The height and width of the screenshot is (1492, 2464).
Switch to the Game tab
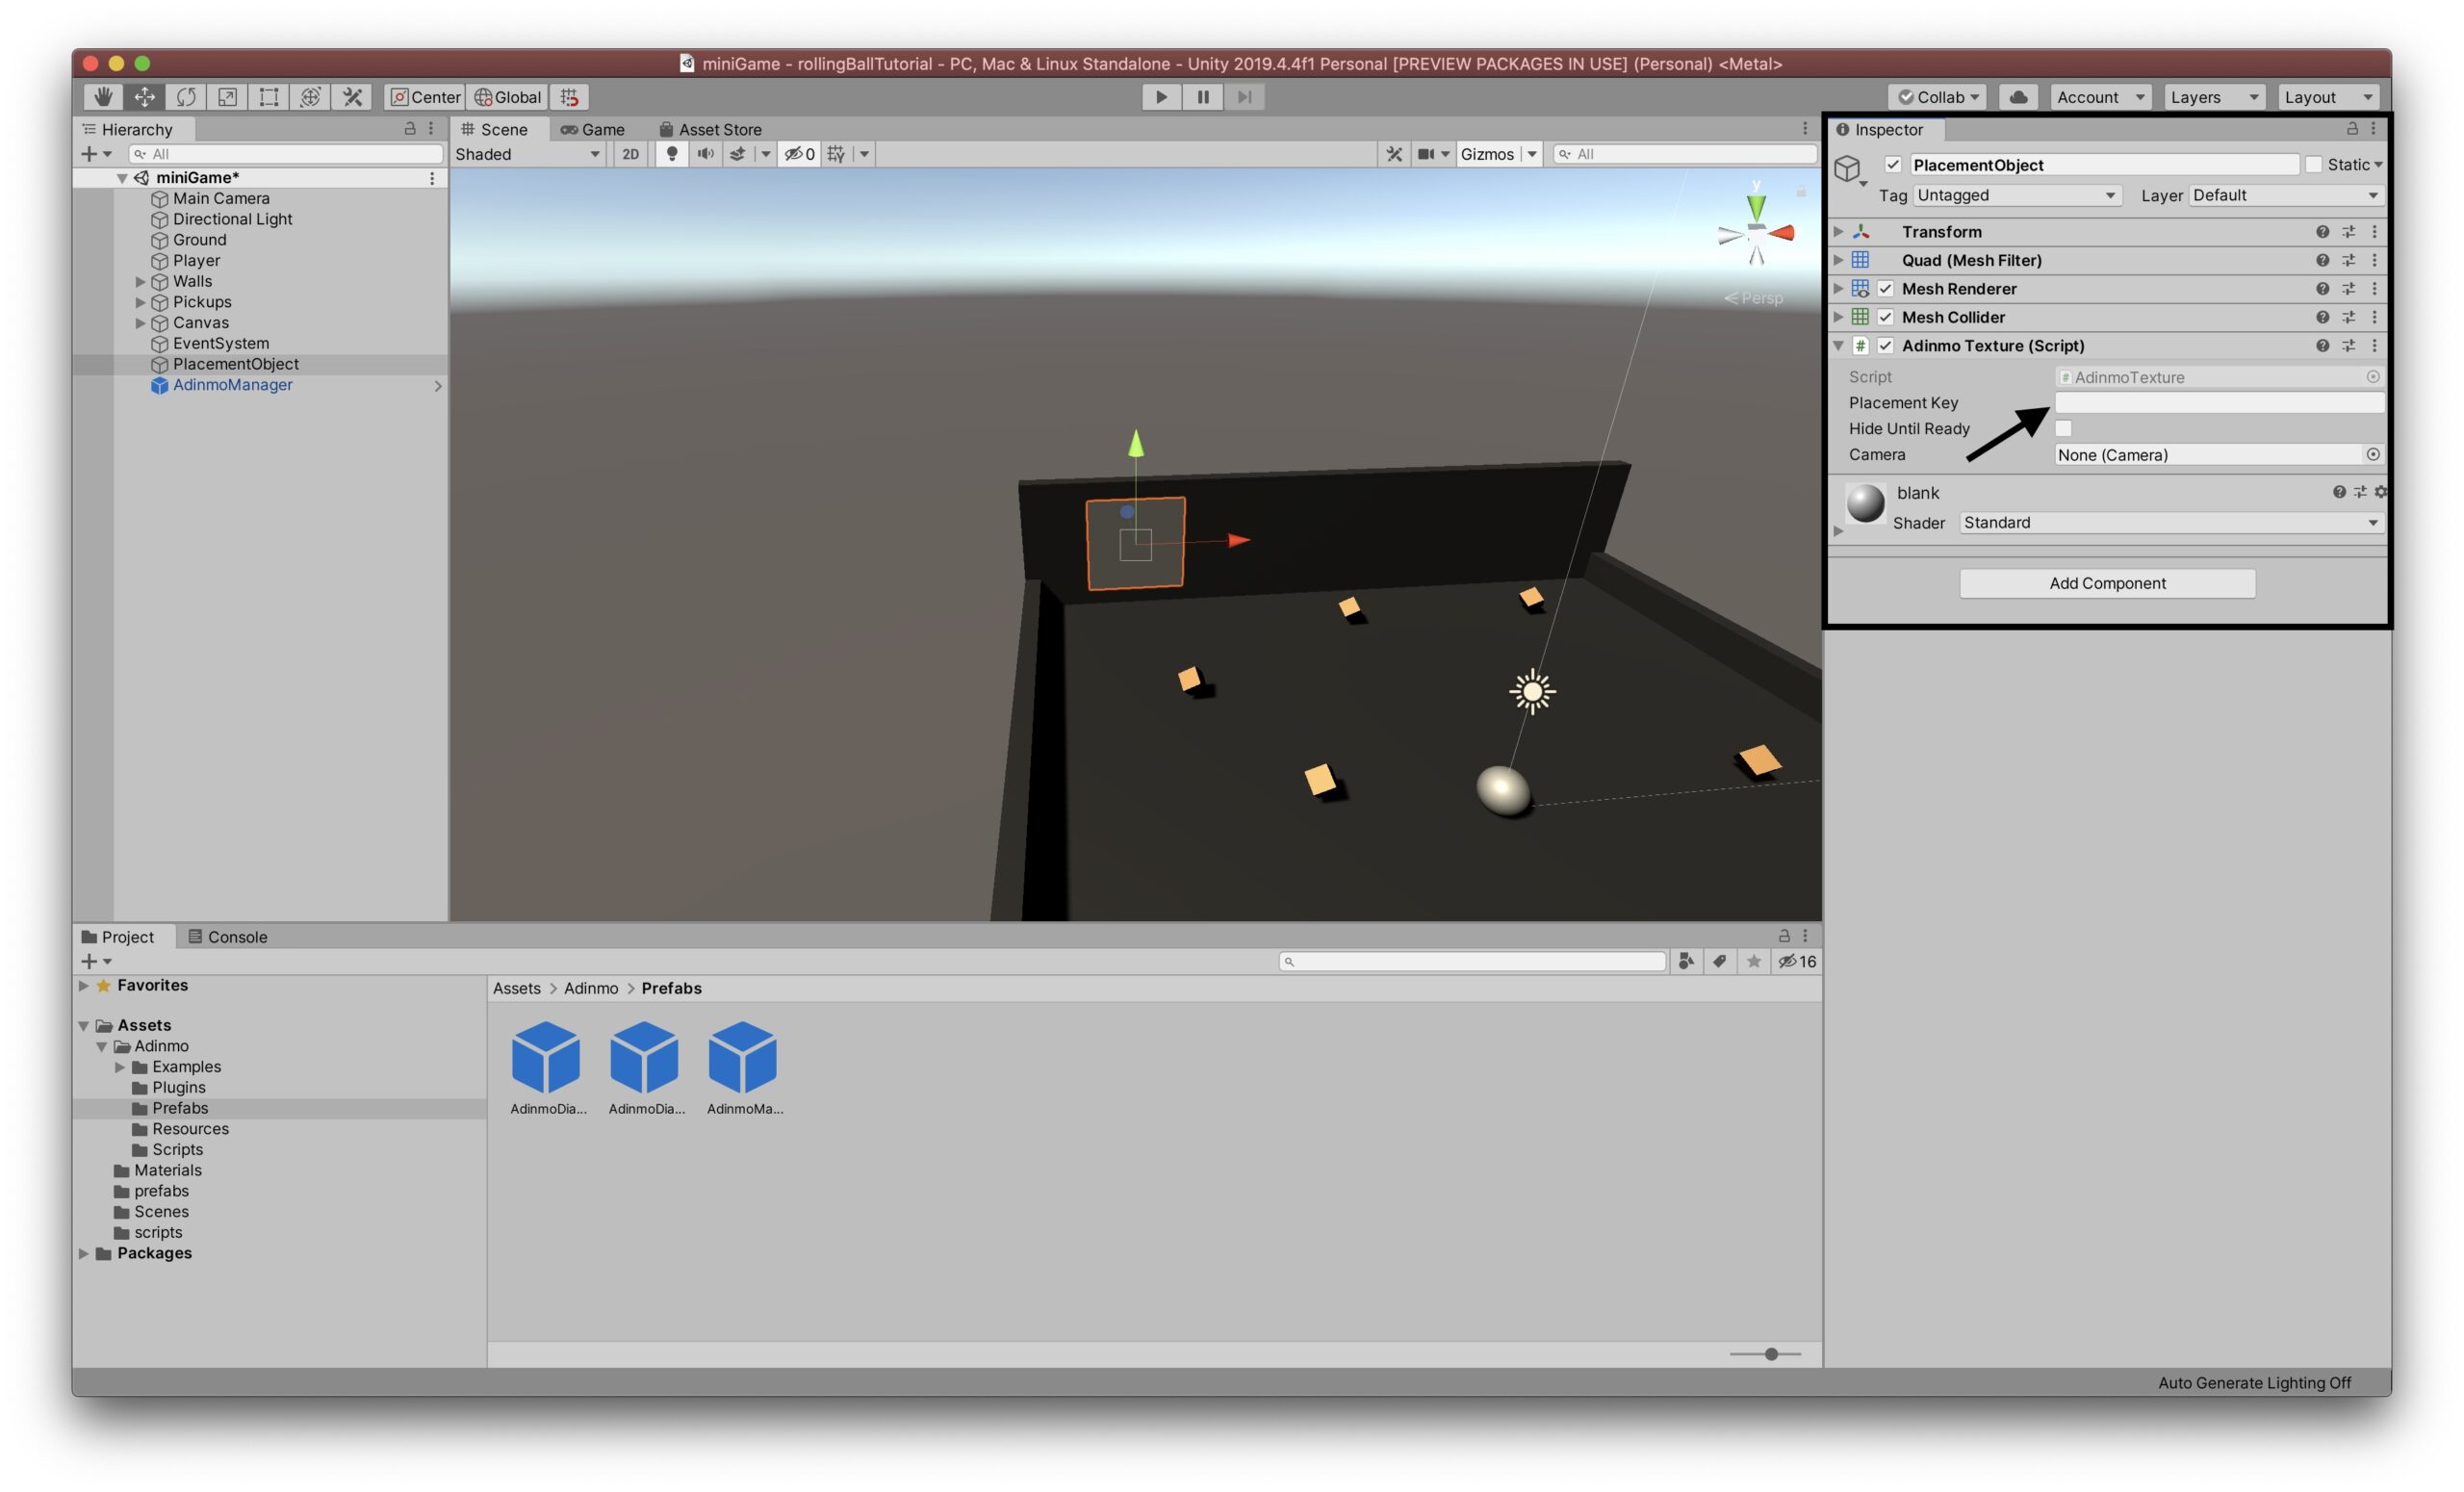tap(593, 129)
